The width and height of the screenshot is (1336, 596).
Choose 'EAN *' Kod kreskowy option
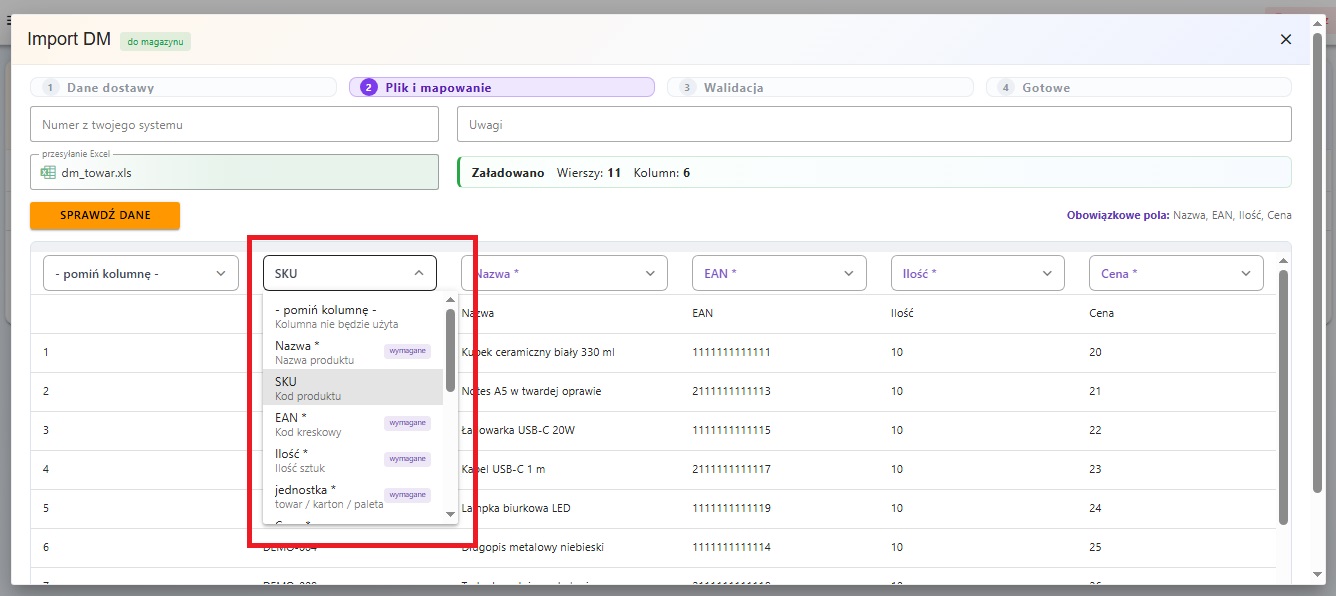353,424
